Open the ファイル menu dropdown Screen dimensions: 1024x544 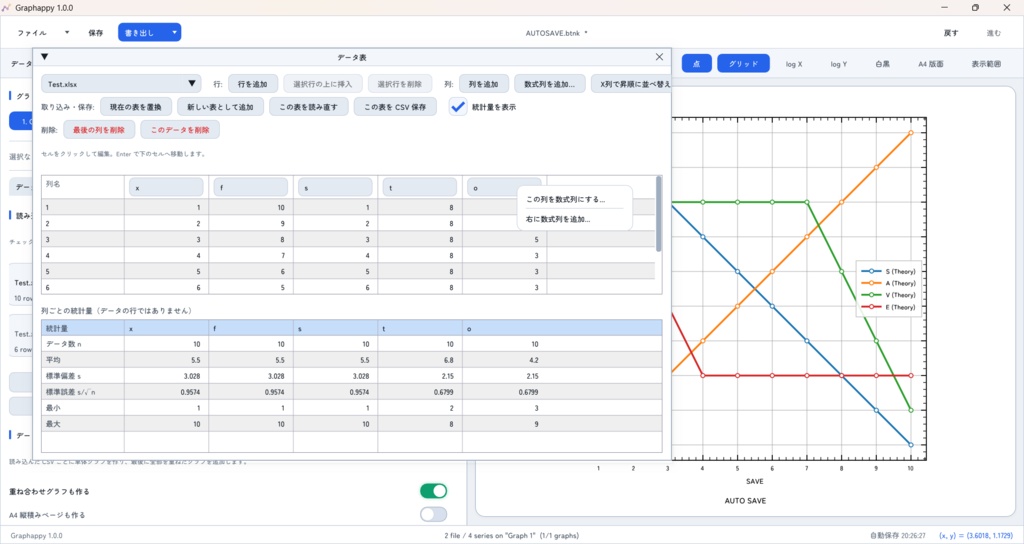pyautogui.click(x=43, y=33)
